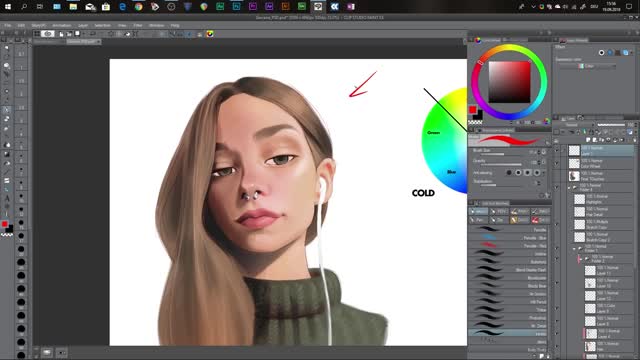
Task: Open the Layer menu
Action: click(83, 25)
